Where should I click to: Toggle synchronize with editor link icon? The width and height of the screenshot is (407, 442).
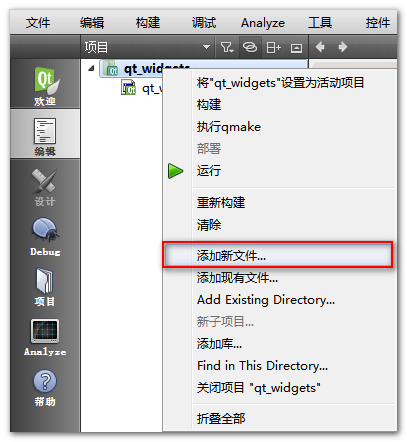click(x=250, y=47)
